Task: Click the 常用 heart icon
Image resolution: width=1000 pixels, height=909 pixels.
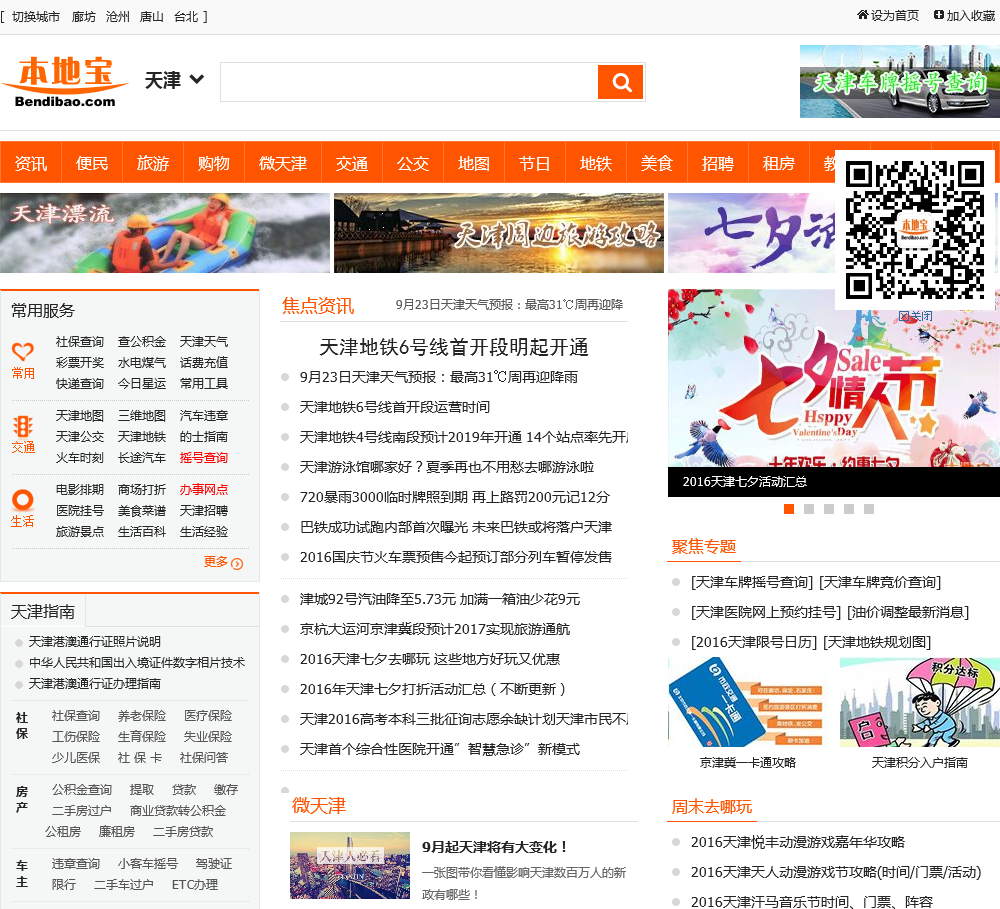Action: click(x=23, y=351)
